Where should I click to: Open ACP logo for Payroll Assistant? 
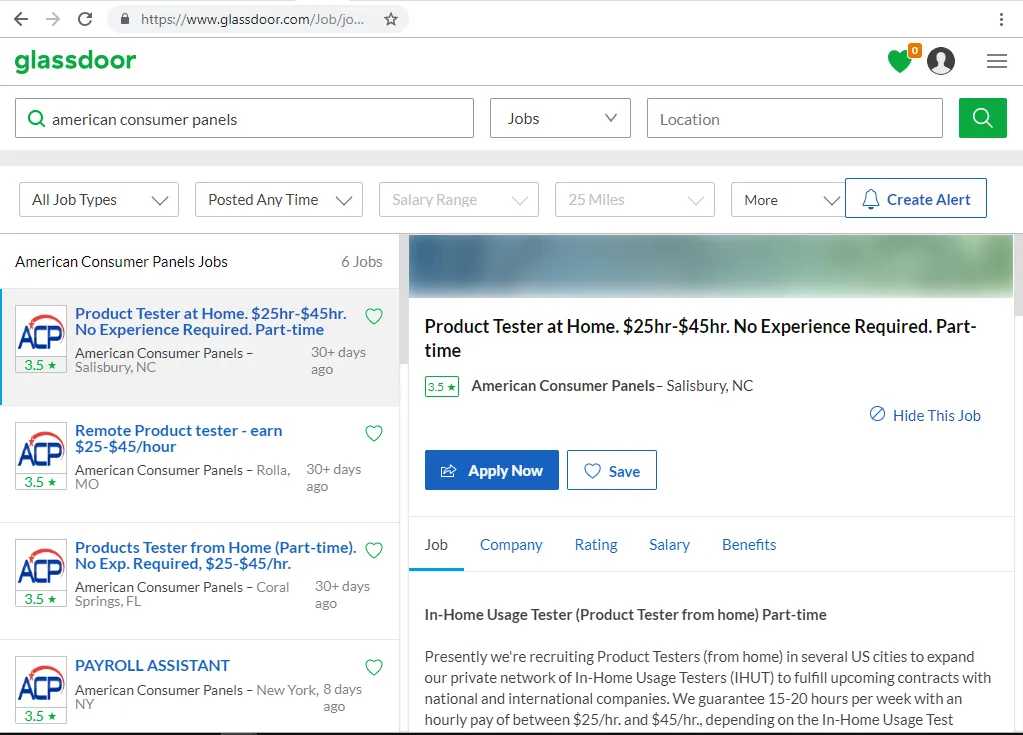pyautogui.click(x=41, y=683)
